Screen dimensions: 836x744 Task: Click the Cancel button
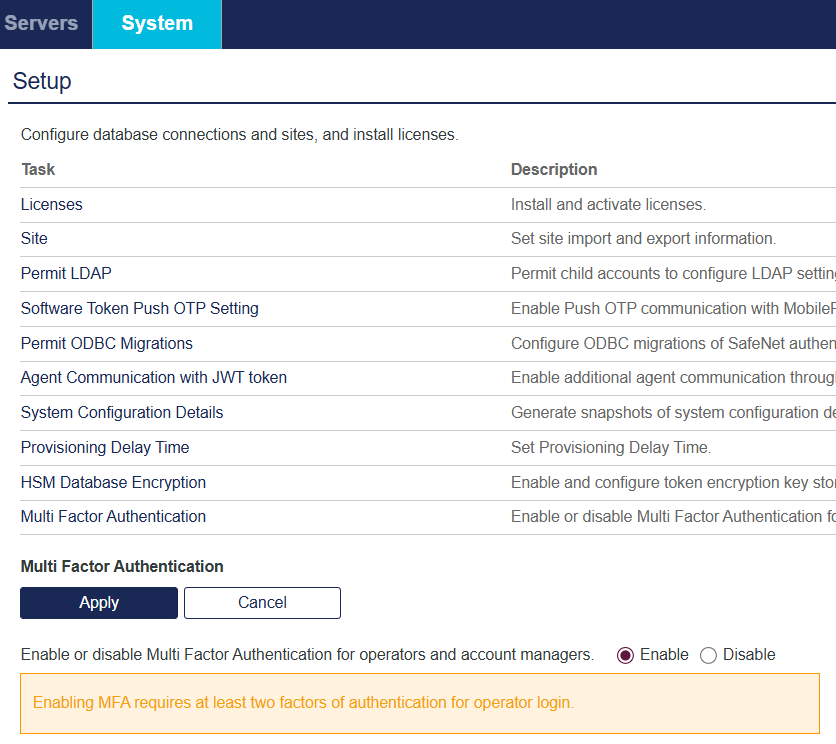(262, 602)
